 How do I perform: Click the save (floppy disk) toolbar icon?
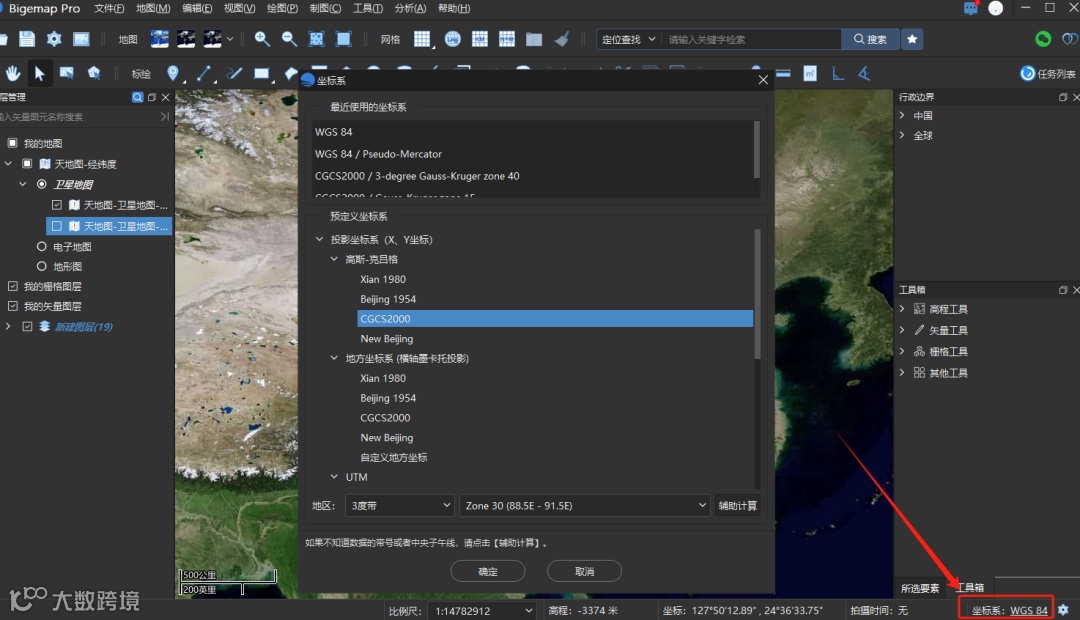(27, 39)
